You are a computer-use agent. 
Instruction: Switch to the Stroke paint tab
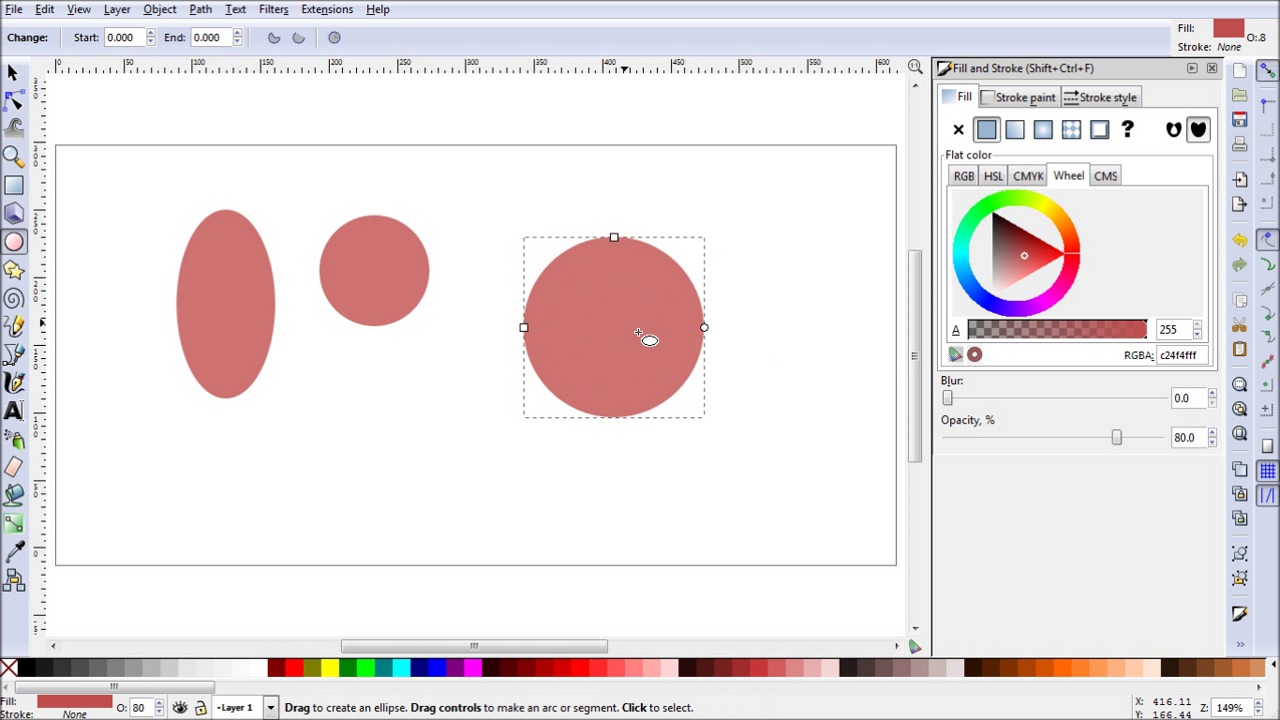point(1018,97)
